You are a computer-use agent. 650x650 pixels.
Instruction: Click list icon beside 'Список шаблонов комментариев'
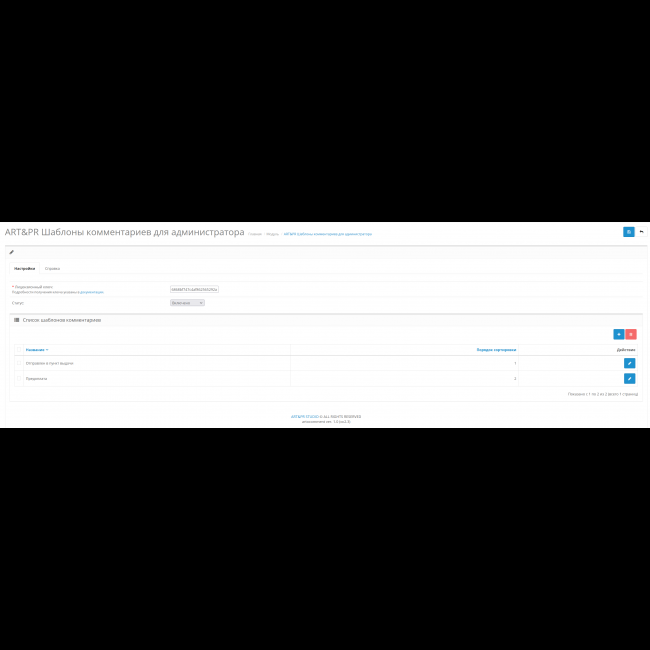16,320
